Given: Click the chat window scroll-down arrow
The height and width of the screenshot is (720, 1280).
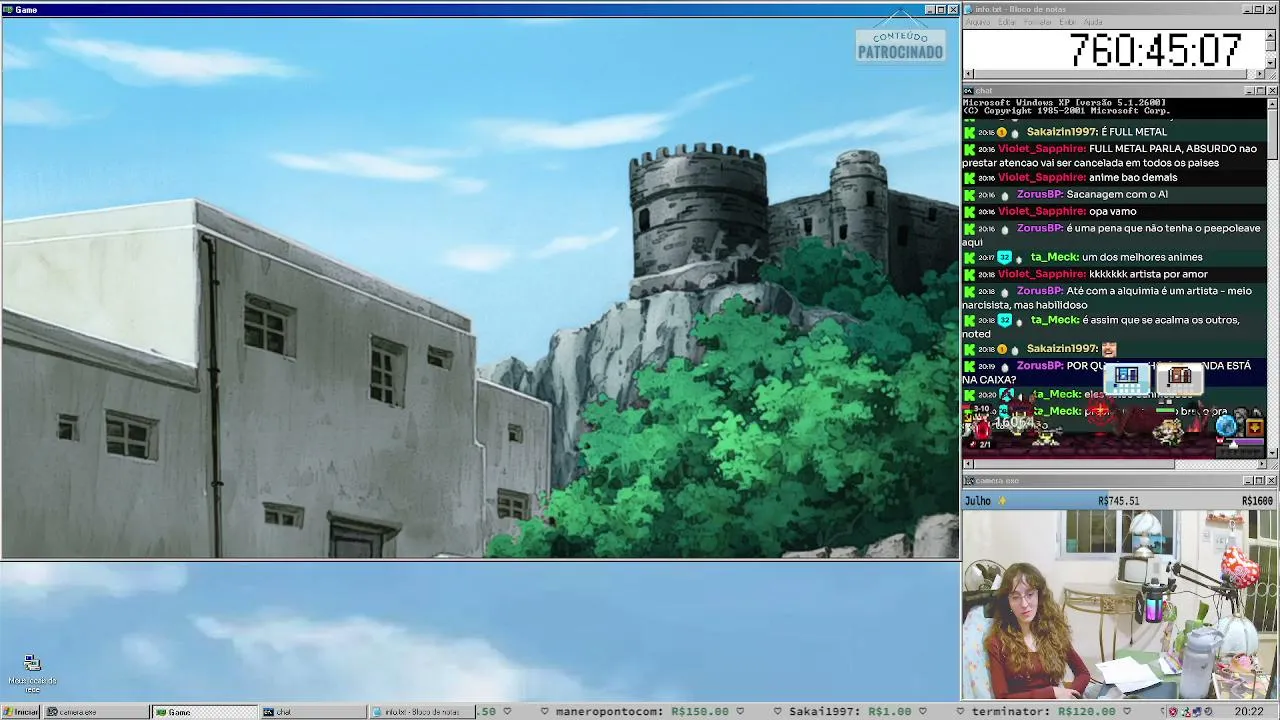Looking at the screenshot, I should coord(1272,452).
